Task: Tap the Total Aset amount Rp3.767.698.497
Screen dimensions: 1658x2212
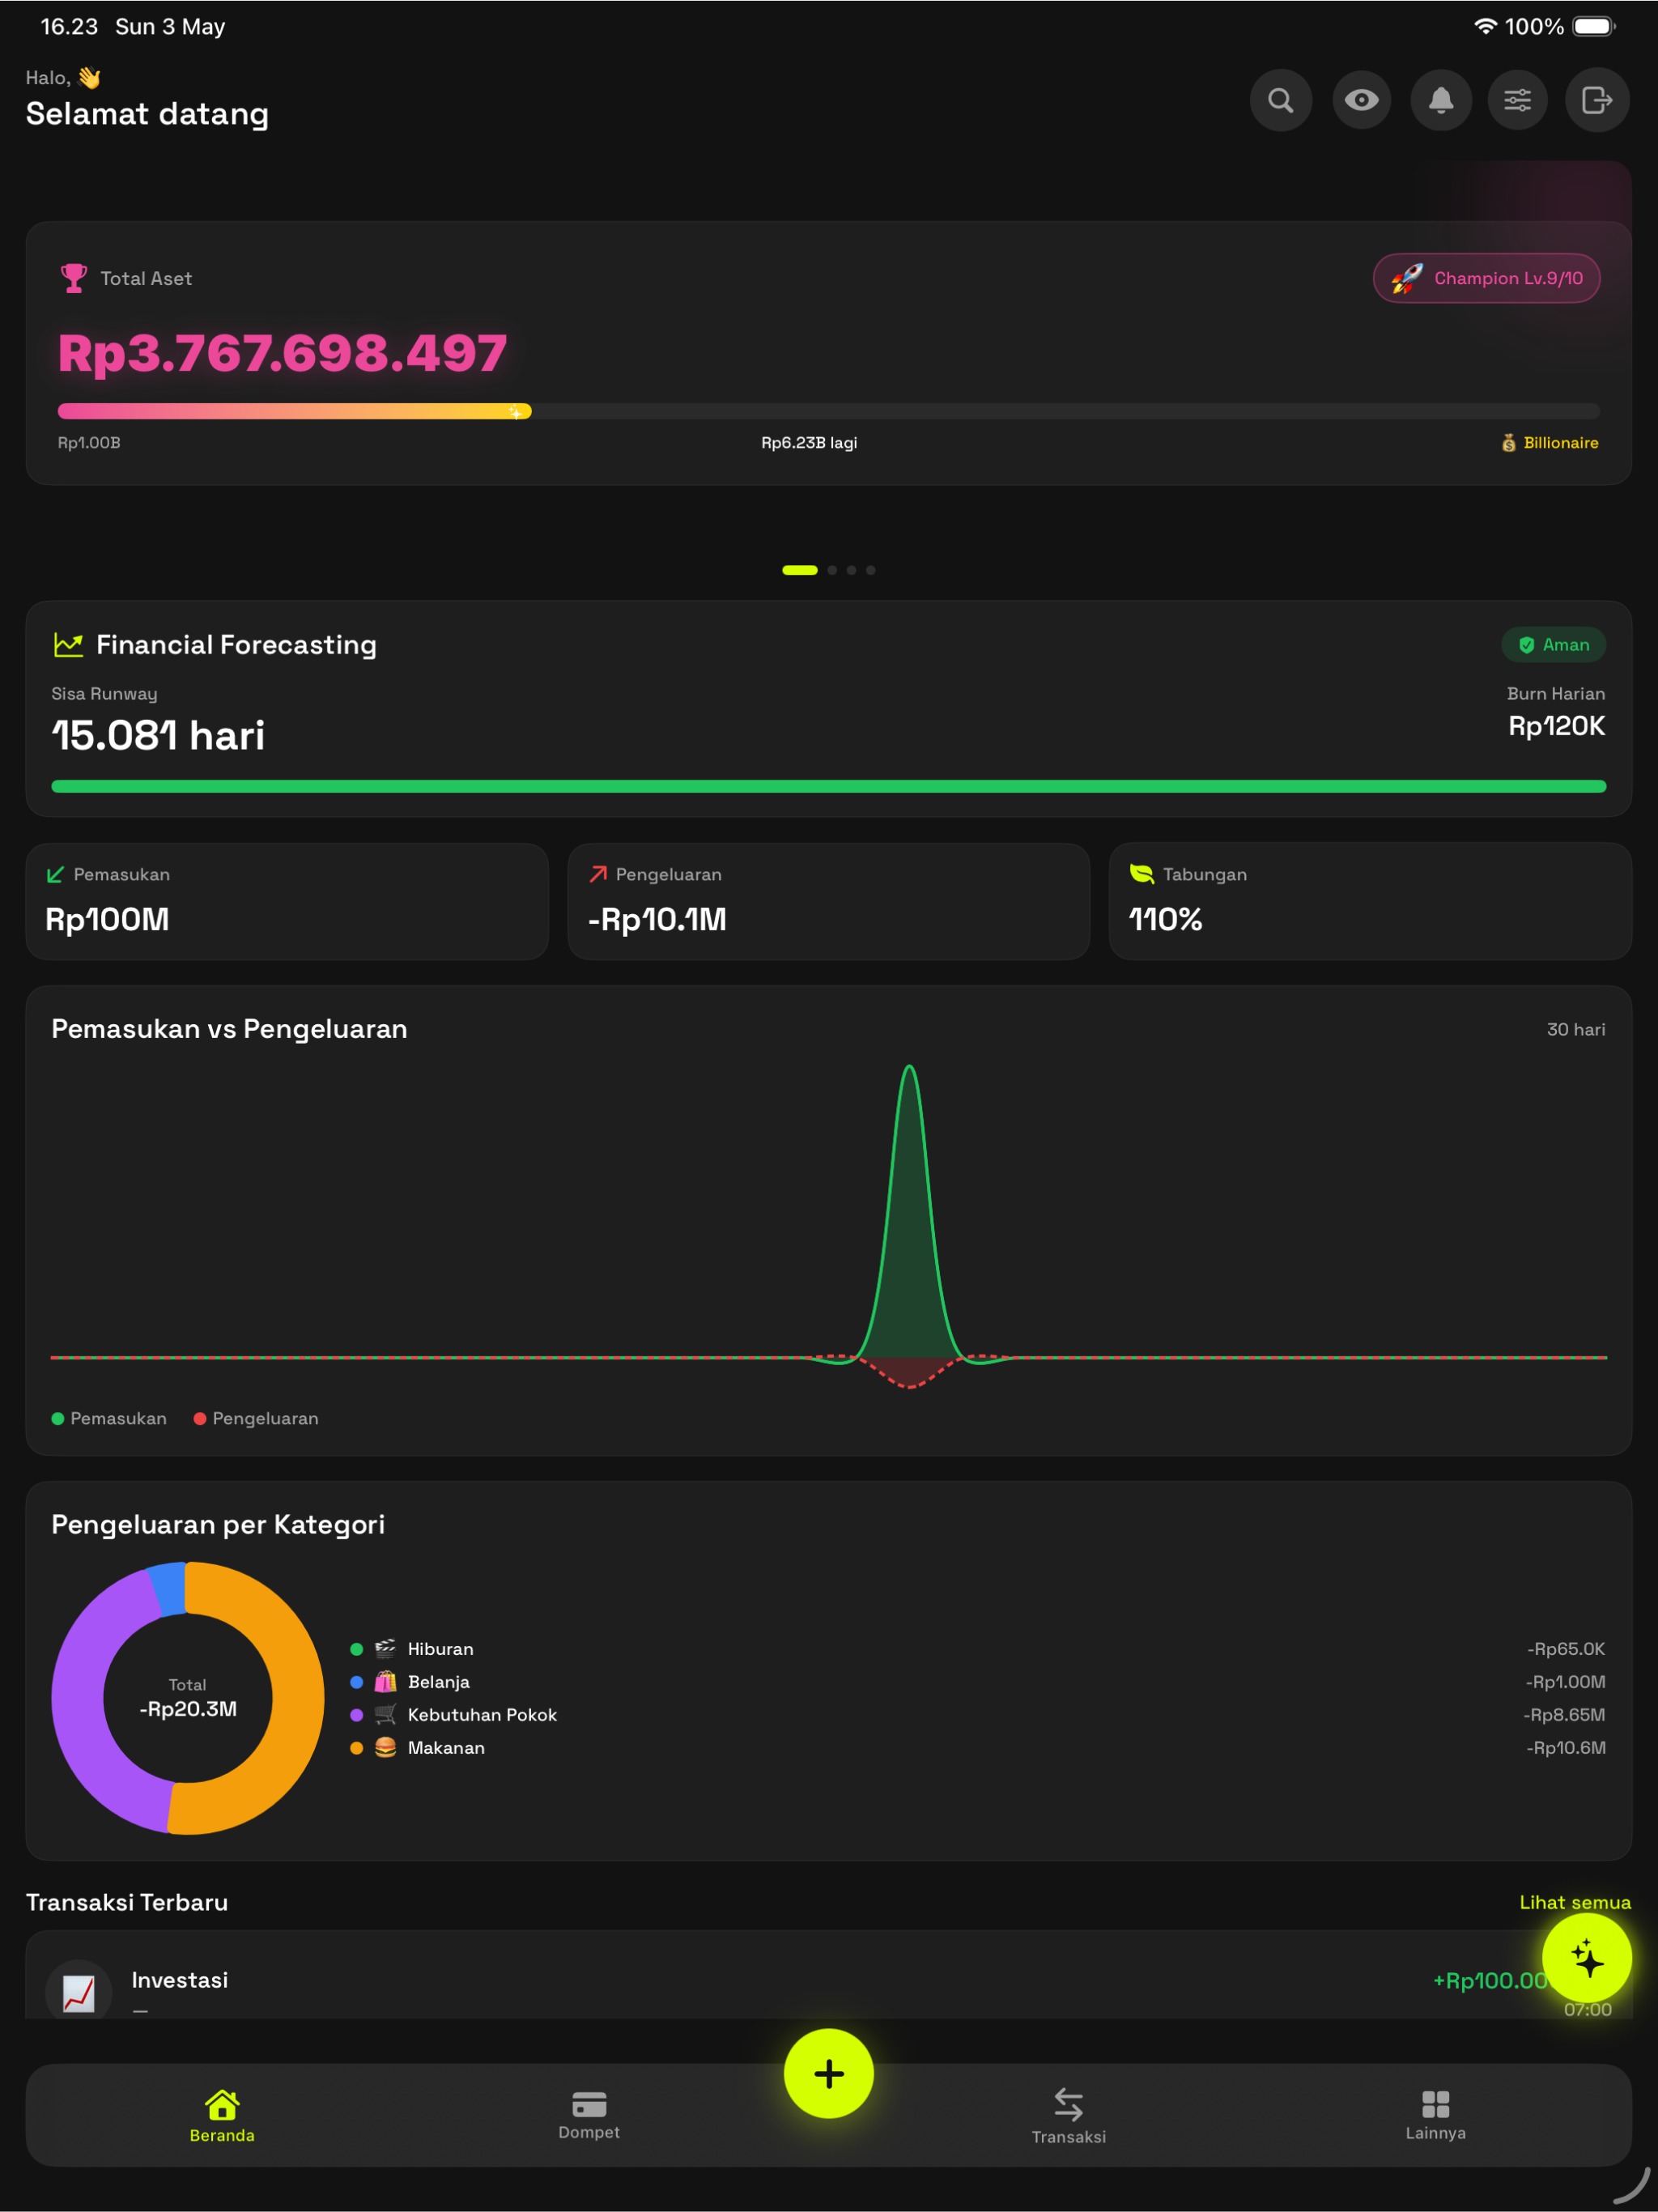Action: pyautogui.click(x=283, y=354)
